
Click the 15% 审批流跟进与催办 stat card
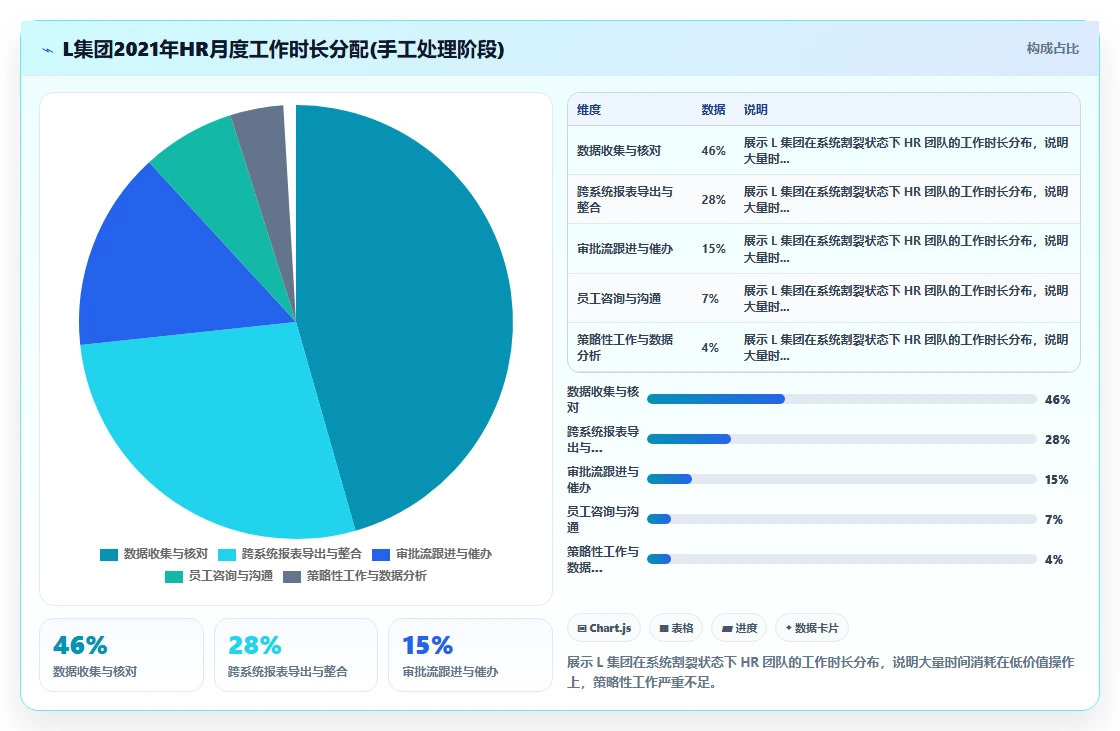(470, 655)
